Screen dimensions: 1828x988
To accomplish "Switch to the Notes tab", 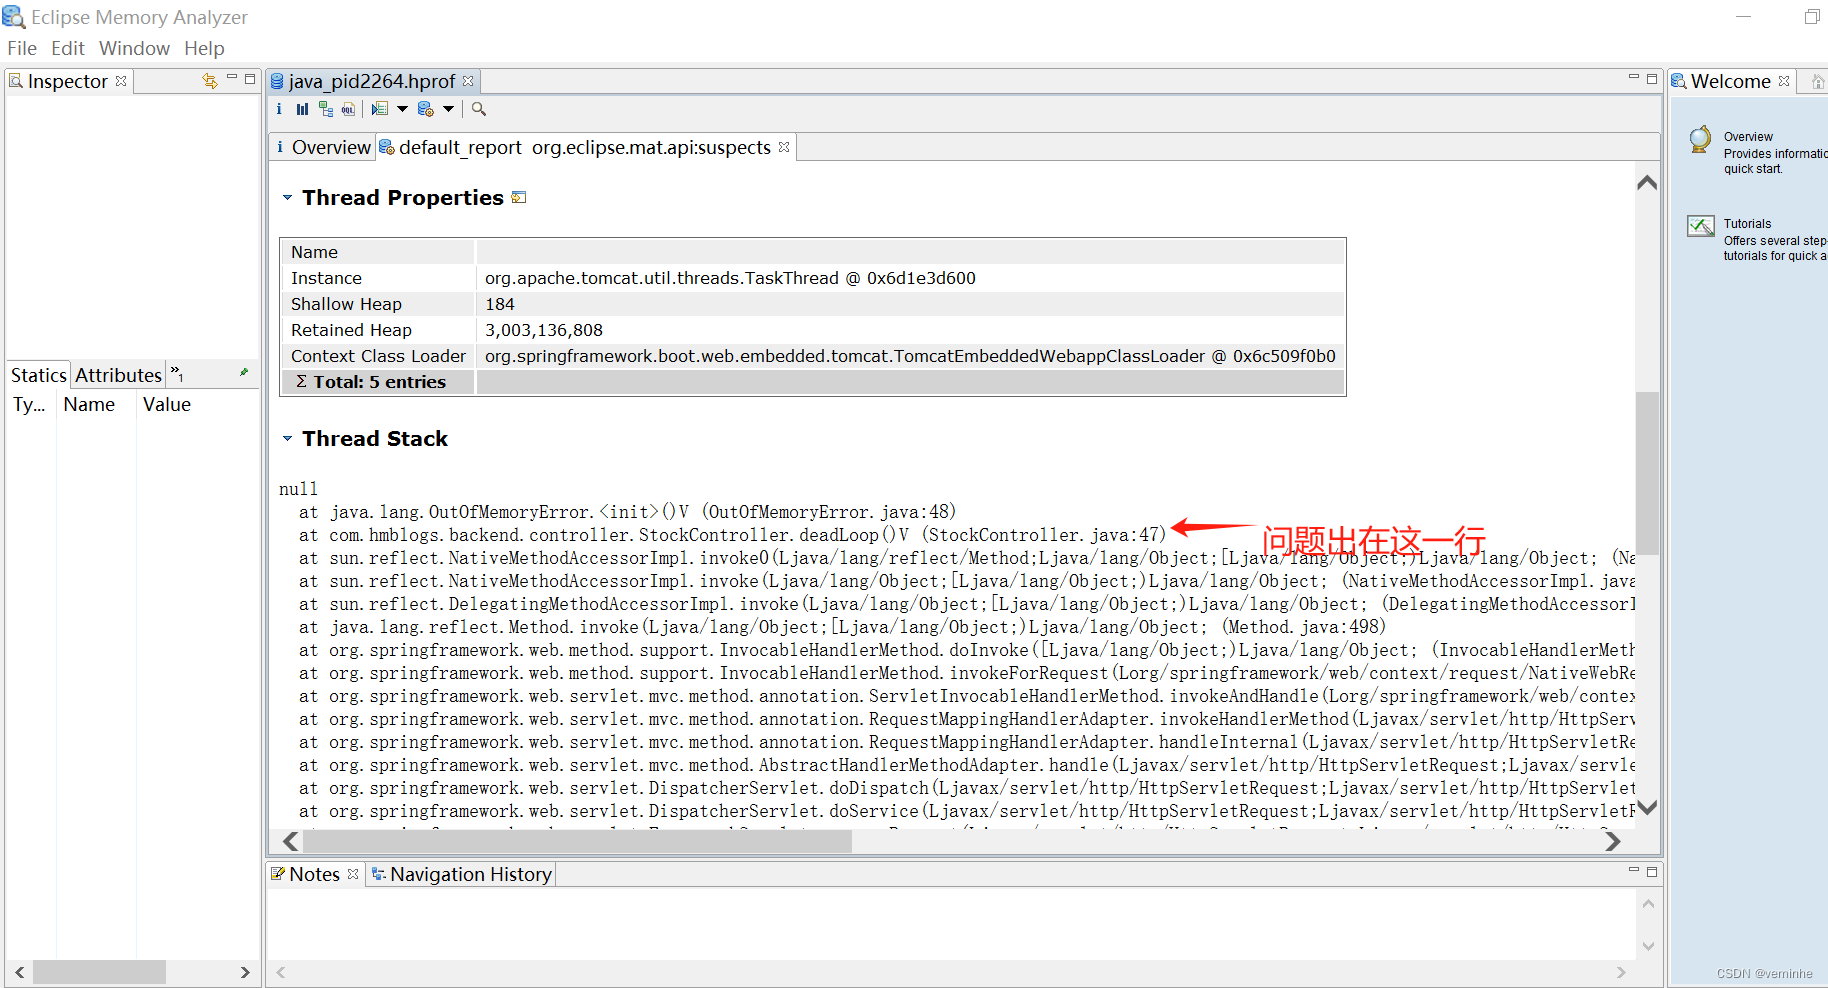I will coord(313,874).
